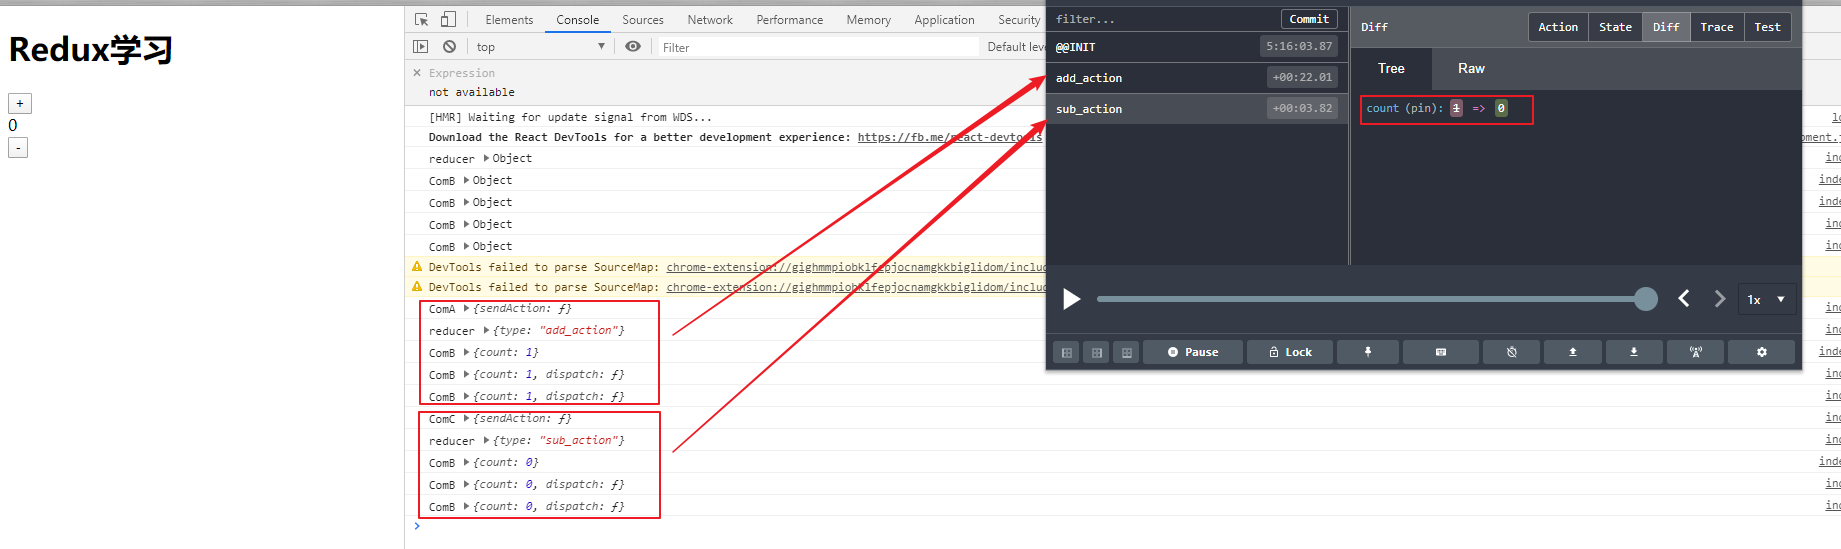Image resolution: width=1841 pixels, height=549 pixels.
Task: Expand the ComC {sendAction: f} entry
Action: pyautogui.click(x=467, y=418)
